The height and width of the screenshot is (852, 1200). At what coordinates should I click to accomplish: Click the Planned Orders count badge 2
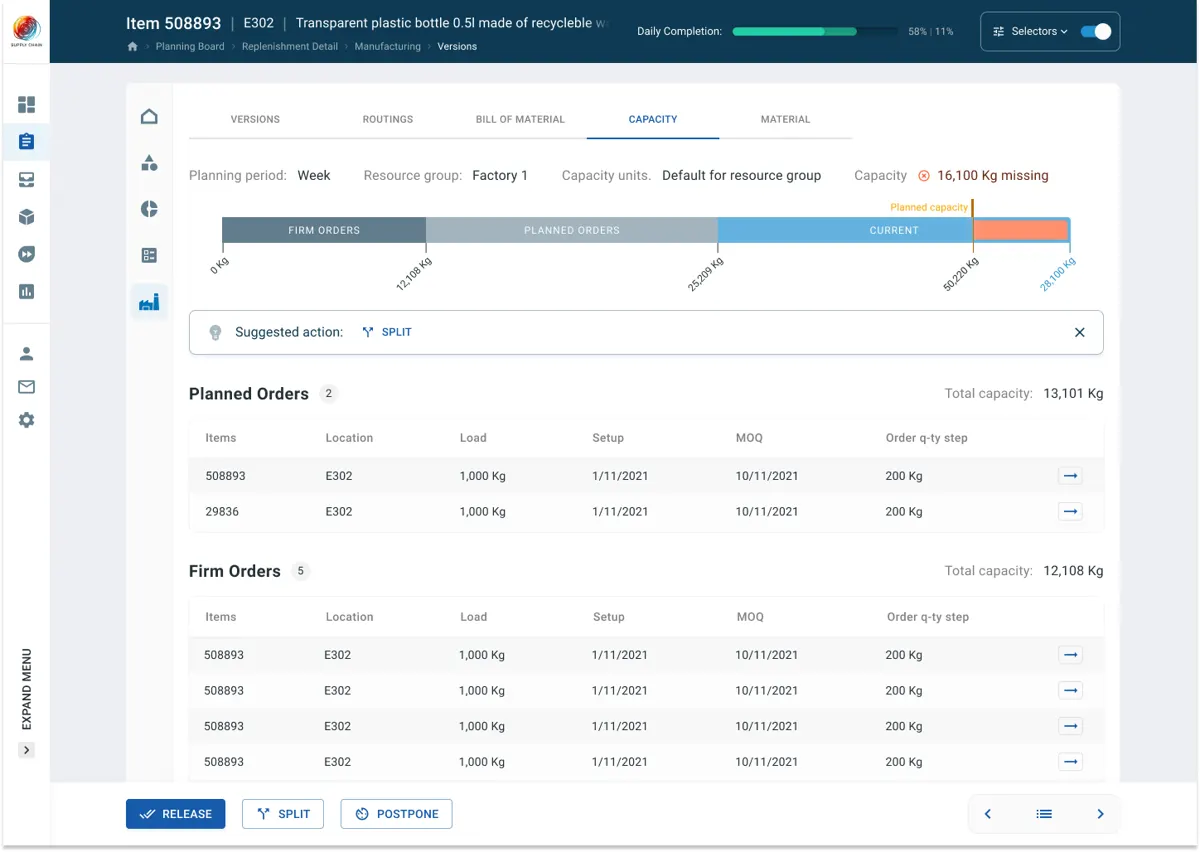pos(329,394)
